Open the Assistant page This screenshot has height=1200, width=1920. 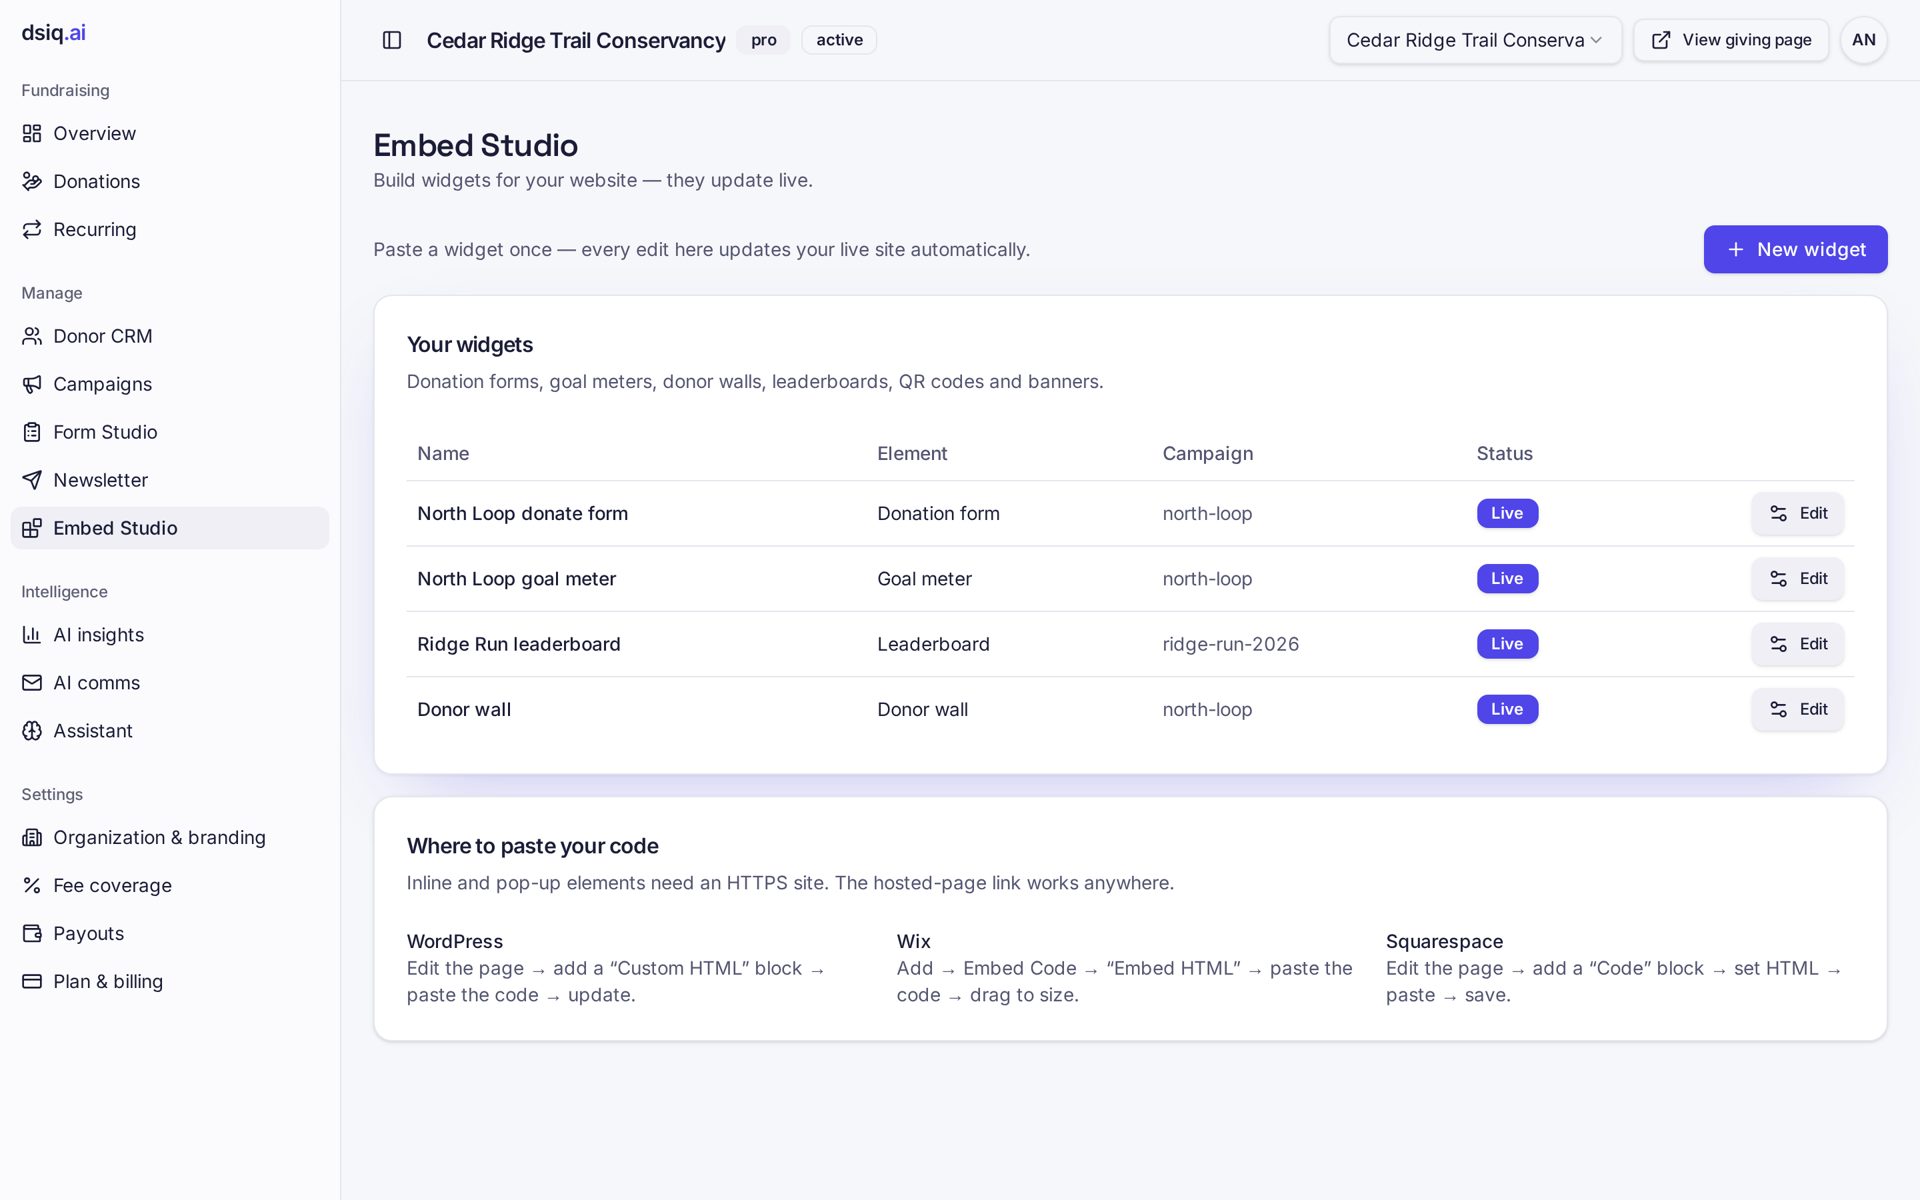[x=170, y=731]
